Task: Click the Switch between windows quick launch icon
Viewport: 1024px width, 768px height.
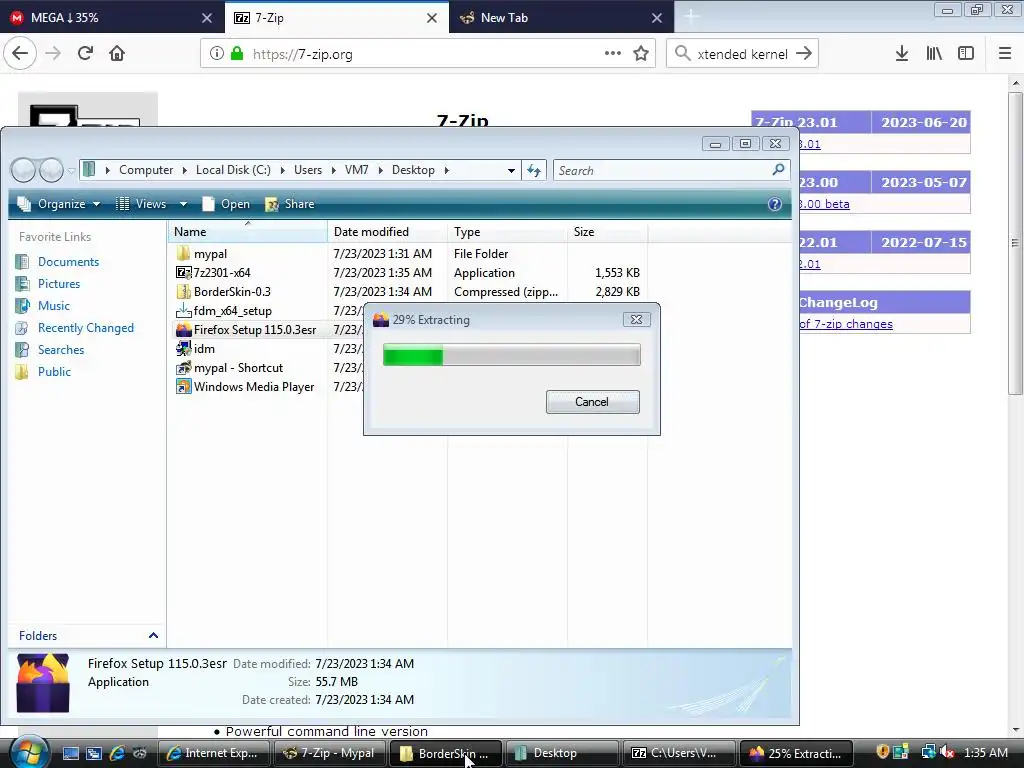Action: (93, 753)
